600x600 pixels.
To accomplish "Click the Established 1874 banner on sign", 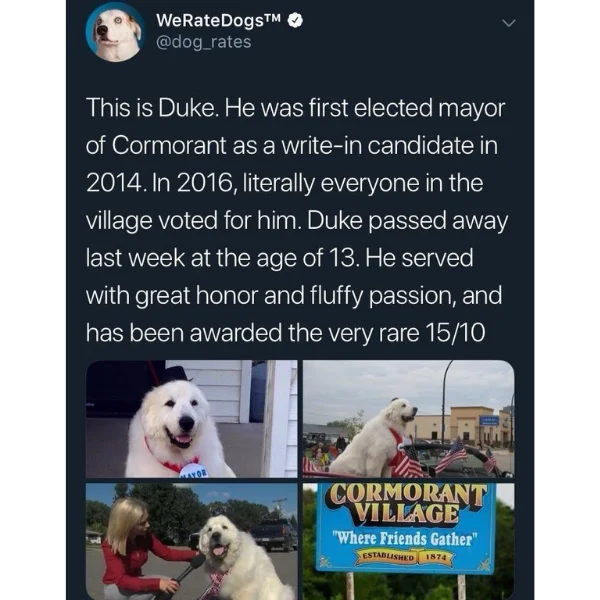I will [405, 556].
